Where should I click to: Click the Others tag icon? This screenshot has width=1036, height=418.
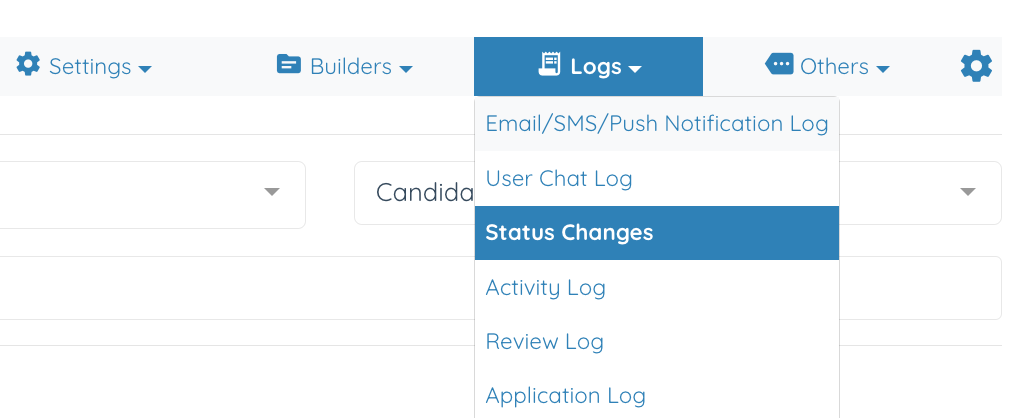pyautogui.click(x=778, y=65)
